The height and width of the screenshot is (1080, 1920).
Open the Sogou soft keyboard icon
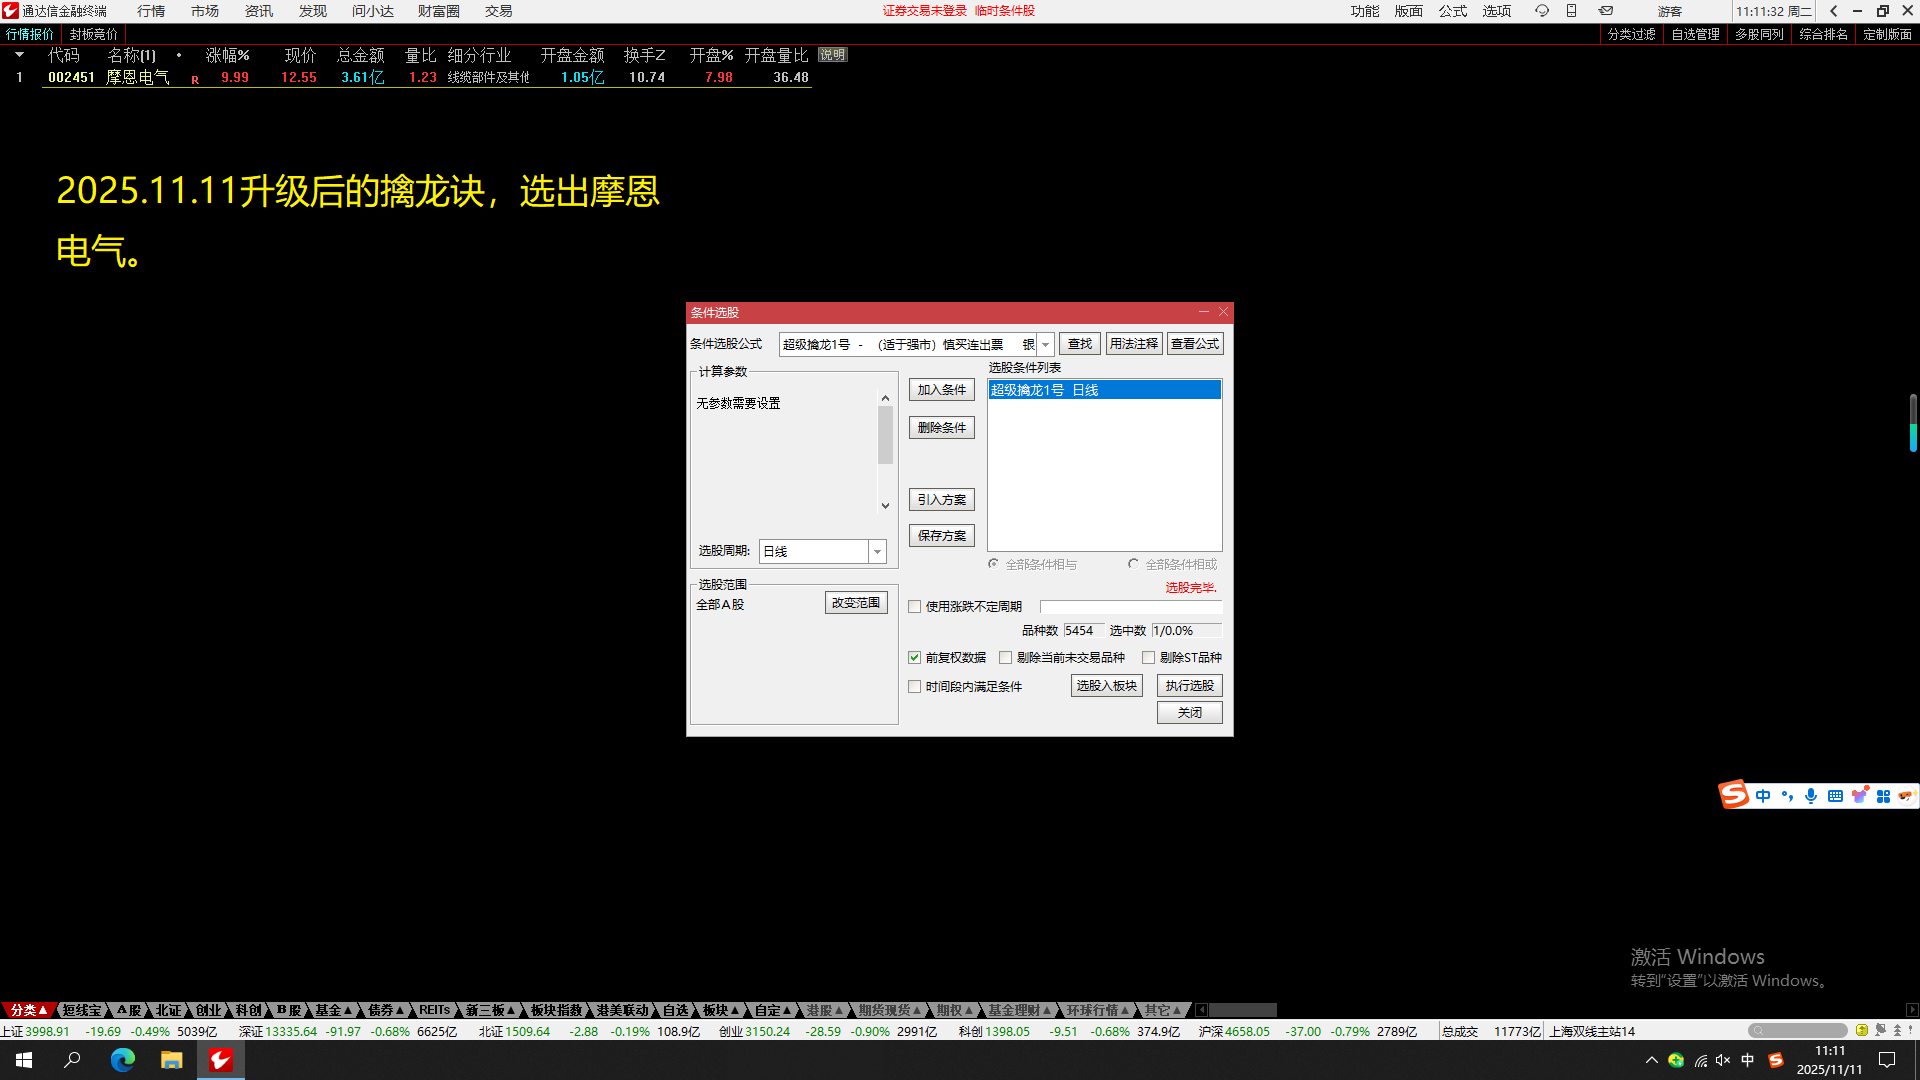click(1835, 796)
